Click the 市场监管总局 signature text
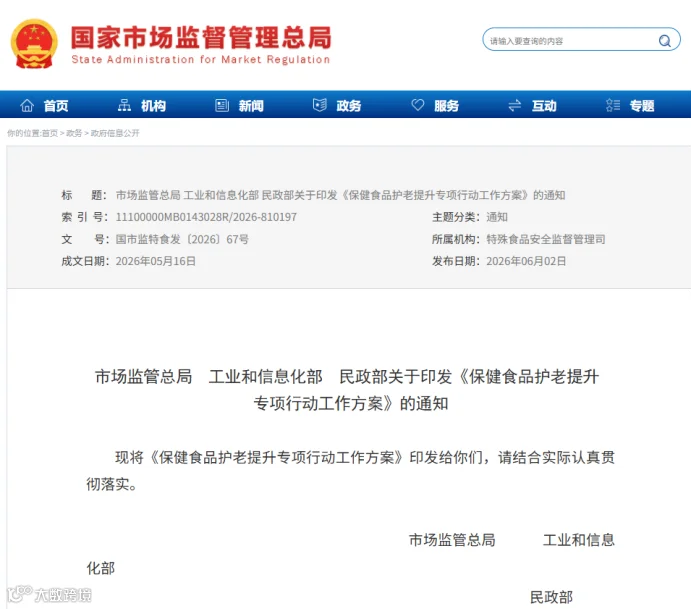The image size is (692, 609). [x=452, y=540]
